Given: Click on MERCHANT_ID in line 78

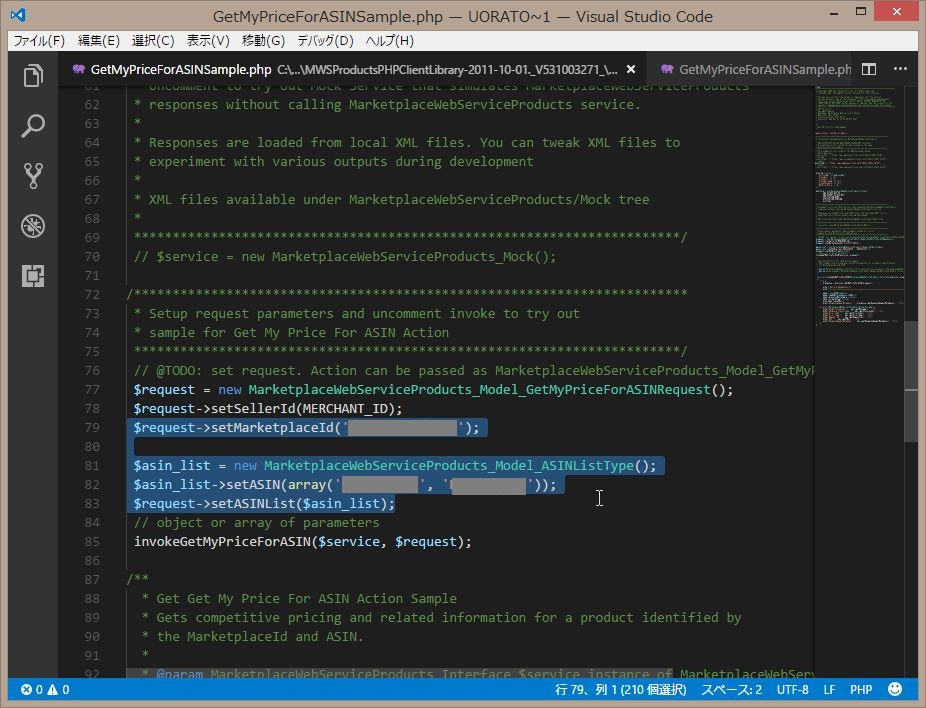Looking at the screenshot, I should 345,409.
